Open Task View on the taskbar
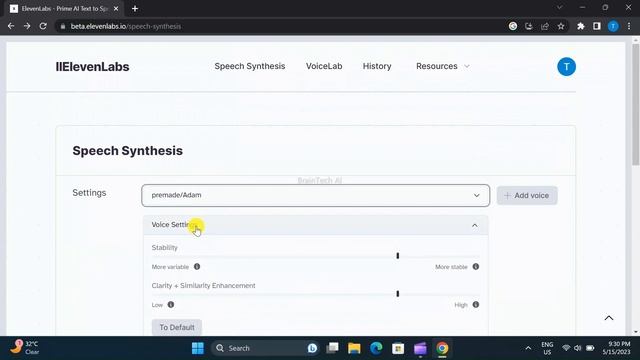The height and width of the screenshot is (360, 640). 333,348
